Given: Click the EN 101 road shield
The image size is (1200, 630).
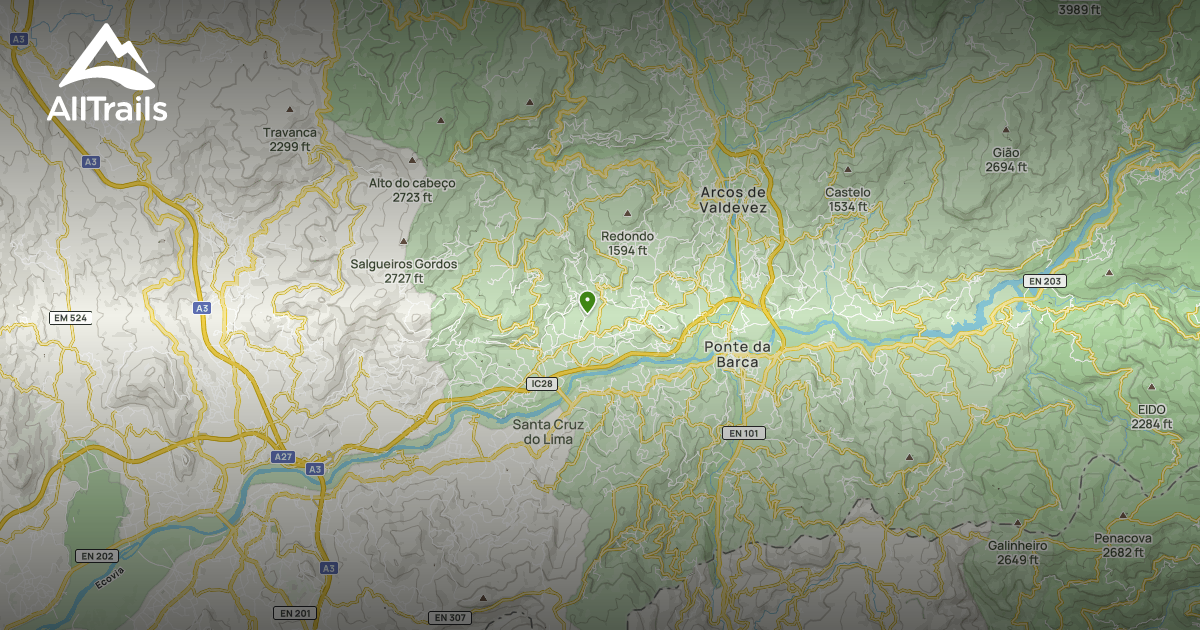Looking at the screenshot, I should [x=743, y=433].
